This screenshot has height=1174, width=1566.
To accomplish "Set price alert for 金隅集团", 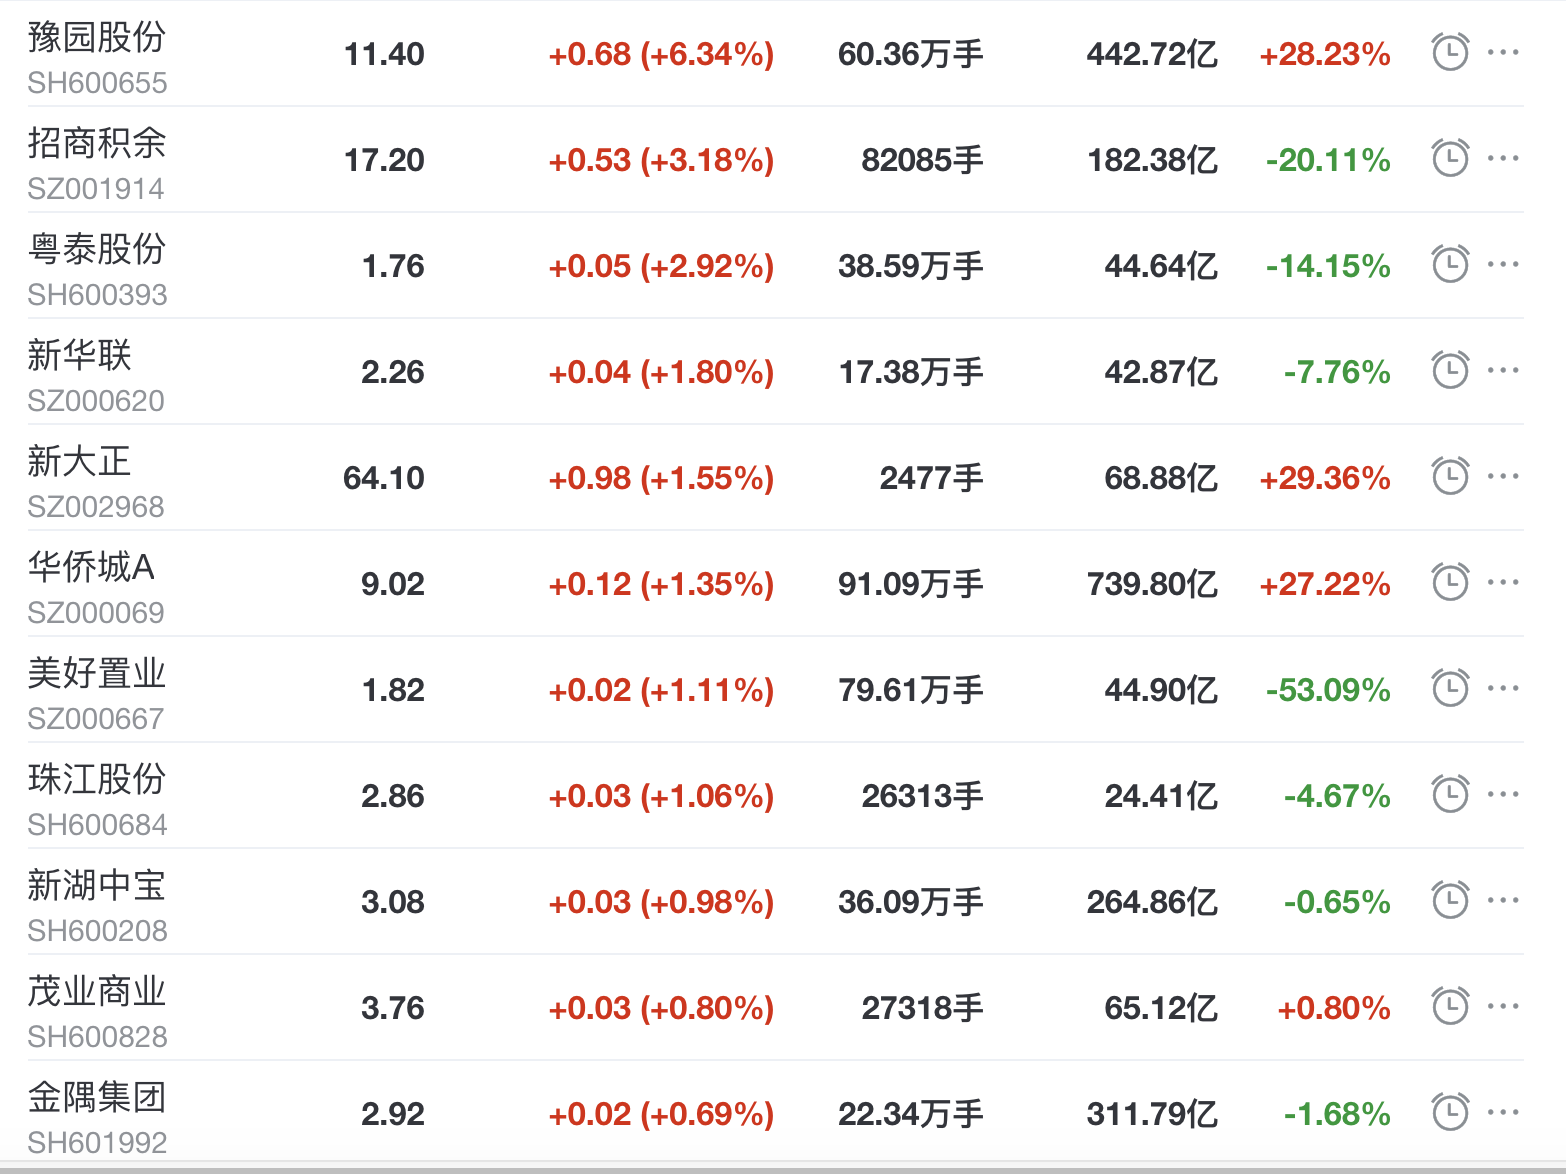I will (x=1450, y=1112).
